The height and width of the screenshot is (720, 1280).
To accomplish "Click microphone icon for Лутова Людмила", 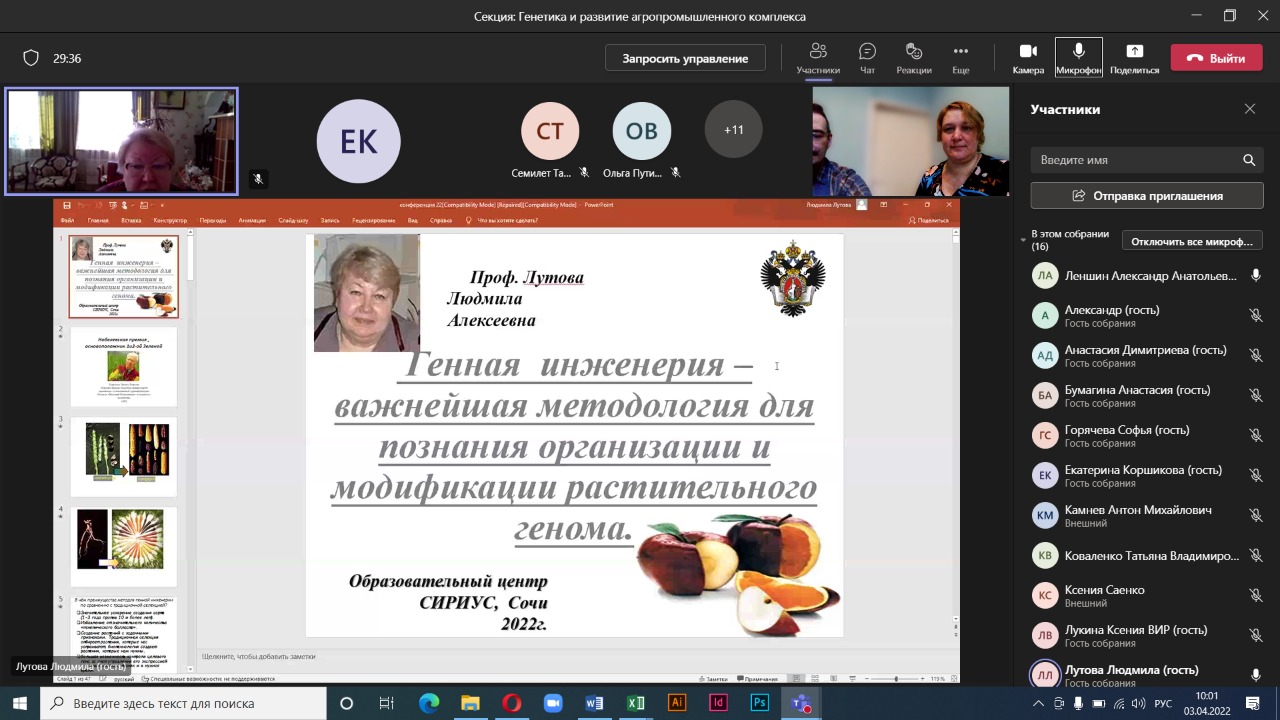I will [x=1255, y=675].
